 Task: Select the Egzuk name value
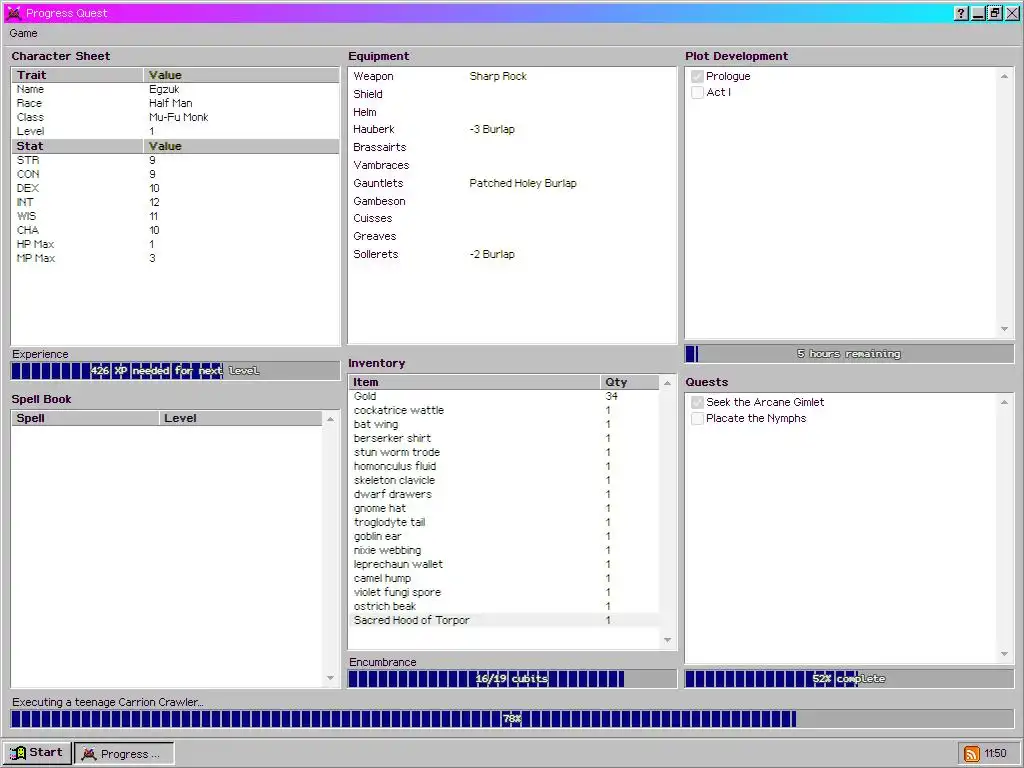[x=164, y=89]
